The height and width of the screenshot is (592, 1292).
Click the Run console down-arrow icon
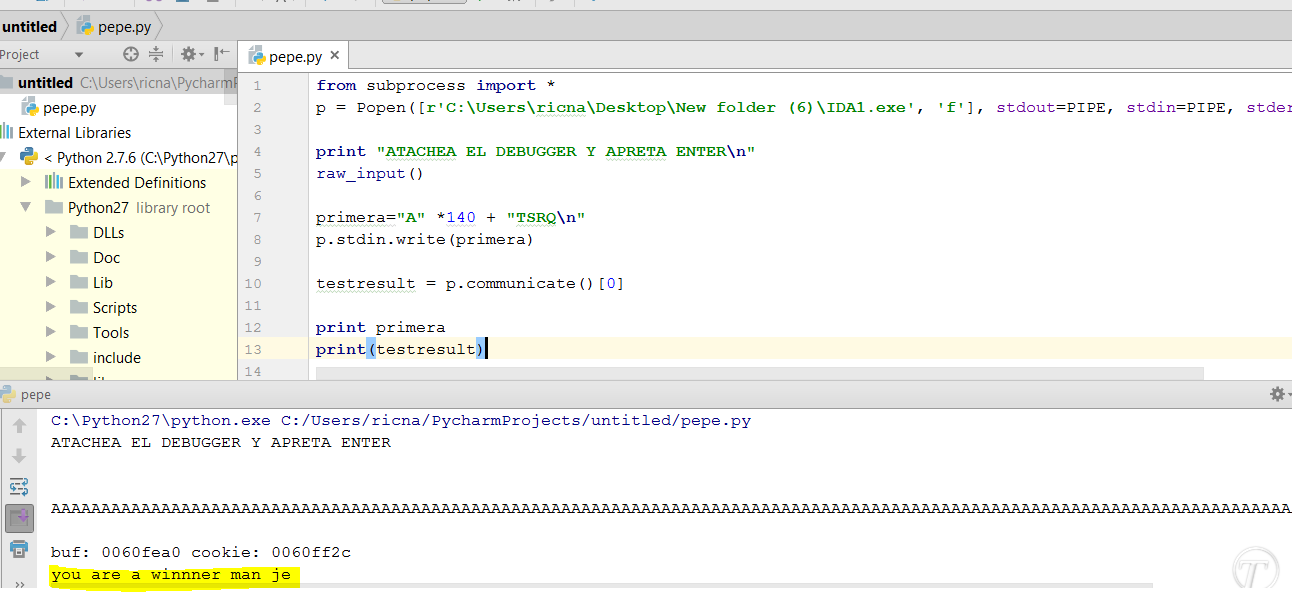click(x=19, y=456)
